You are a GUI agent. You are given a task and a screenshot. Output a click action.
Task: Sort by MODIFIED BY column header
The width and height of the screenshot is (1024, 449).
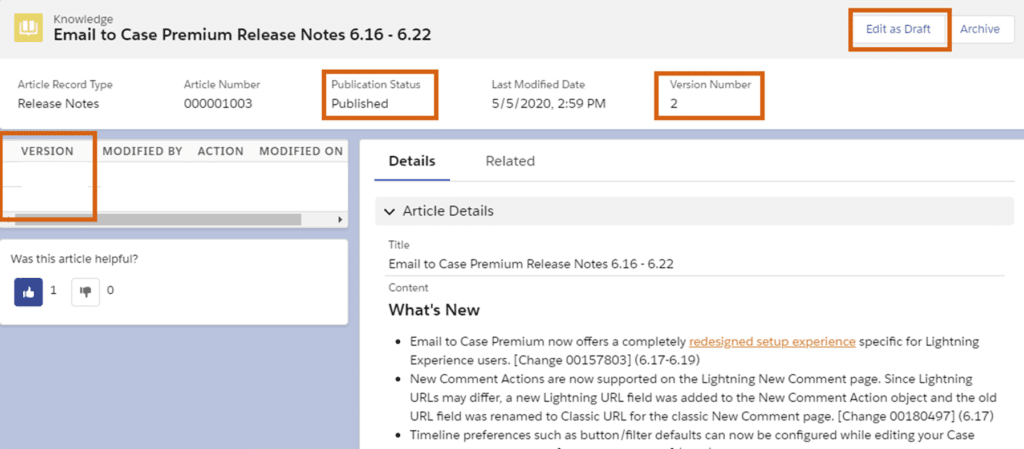tap(142, 151)
